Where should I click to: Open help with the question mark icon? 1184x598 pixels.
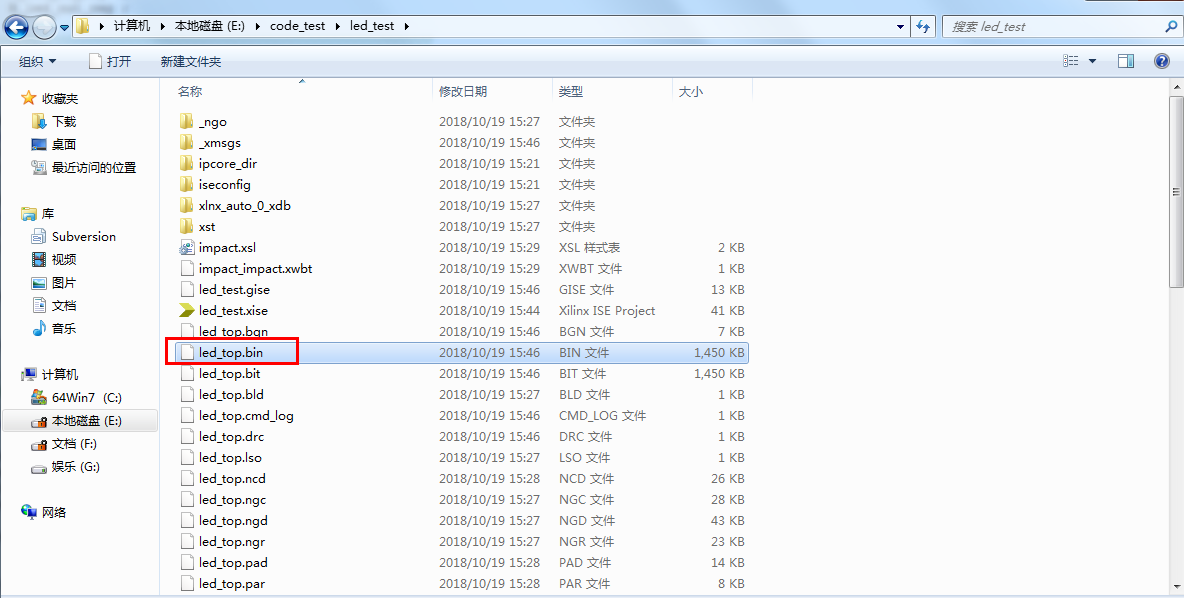click(1162, 61)
